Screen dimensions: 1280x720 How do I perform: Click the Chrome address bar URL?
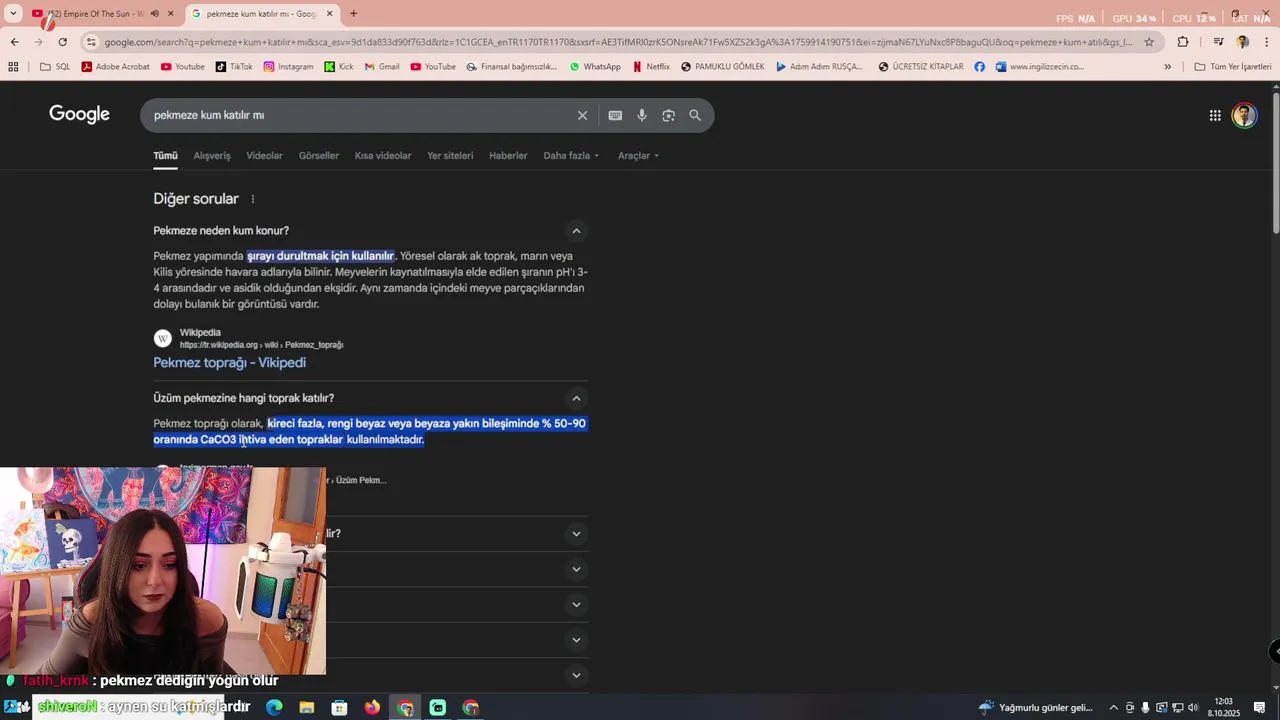tap(618, 42)
